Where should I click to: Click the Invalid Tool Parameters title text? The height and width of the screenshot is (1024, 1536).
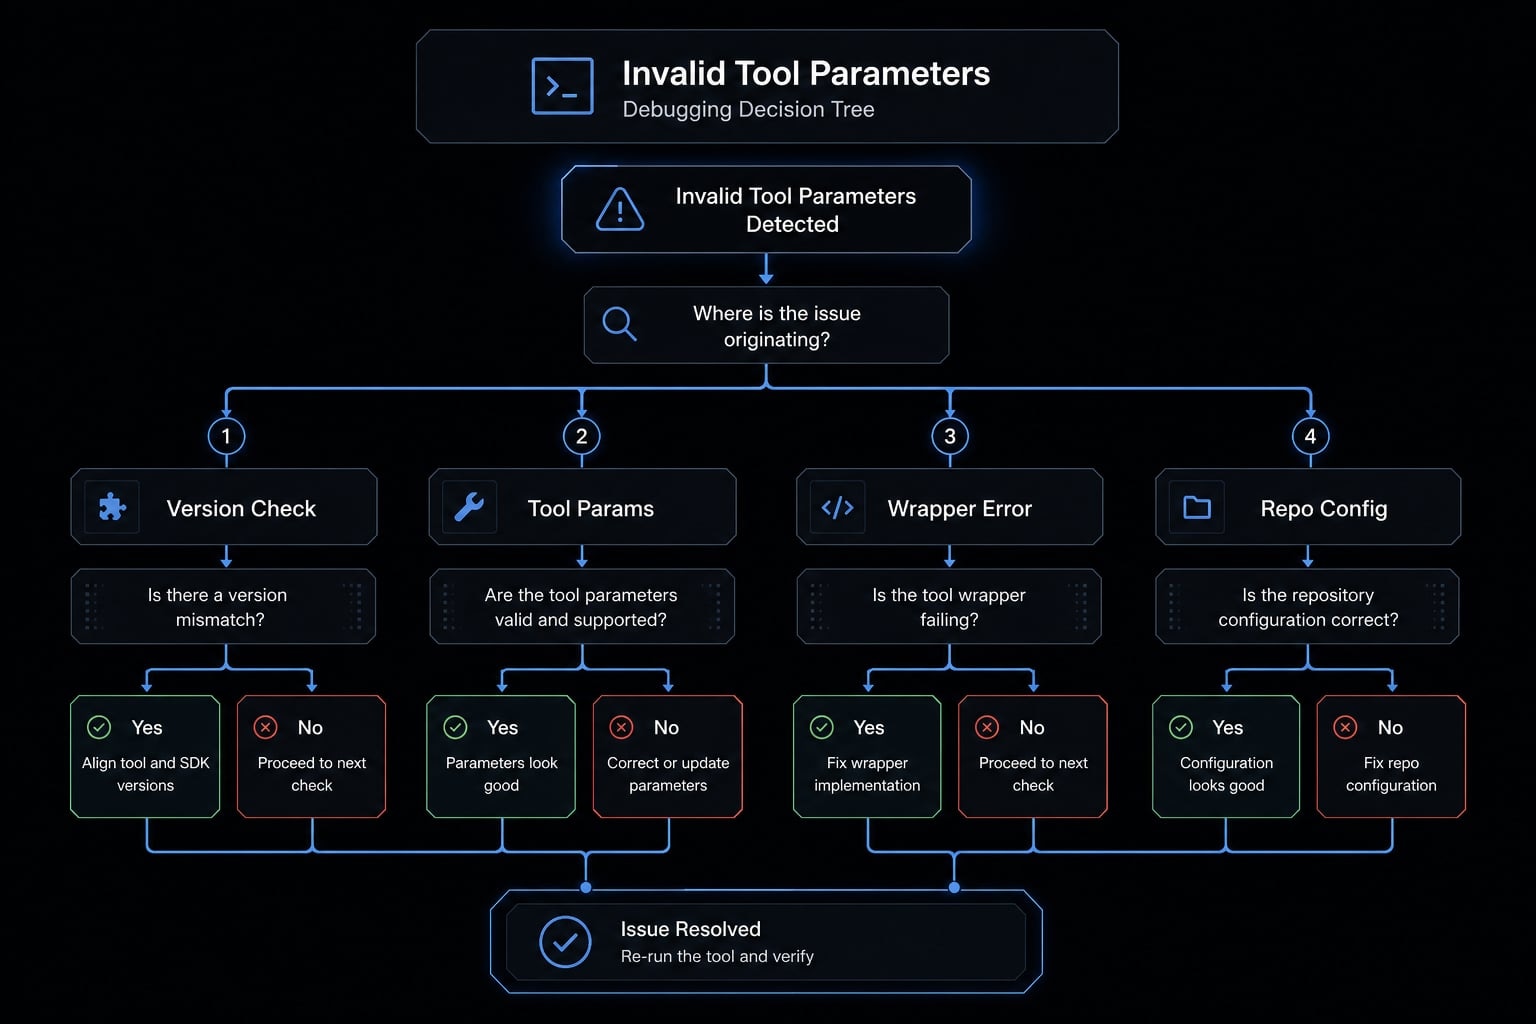(x=806, y=73)
